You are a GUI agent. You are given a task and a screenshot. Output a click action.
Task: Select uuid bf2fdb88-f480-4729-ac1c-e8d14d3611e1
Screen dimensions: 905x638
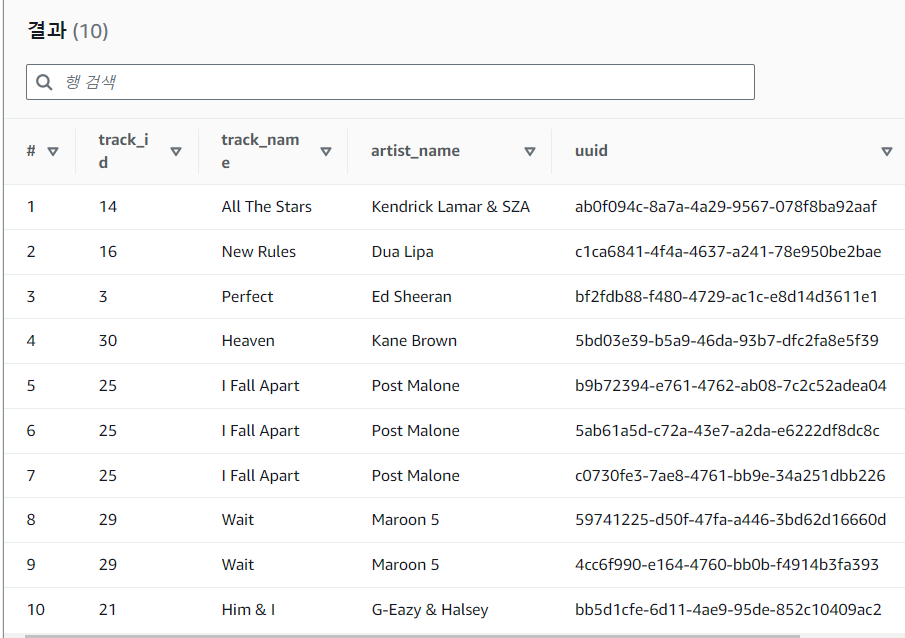(x=726, y=297)
